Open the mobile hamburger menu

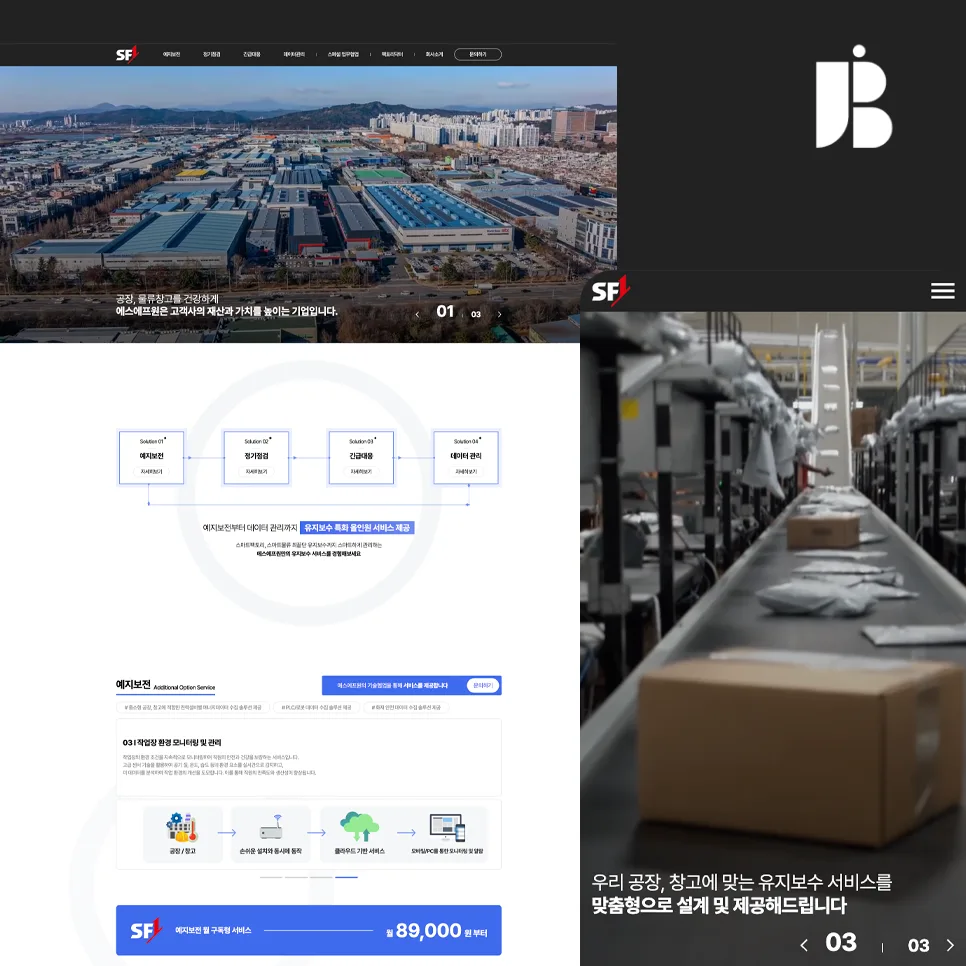pyautogui.click(x=943, y=291)
